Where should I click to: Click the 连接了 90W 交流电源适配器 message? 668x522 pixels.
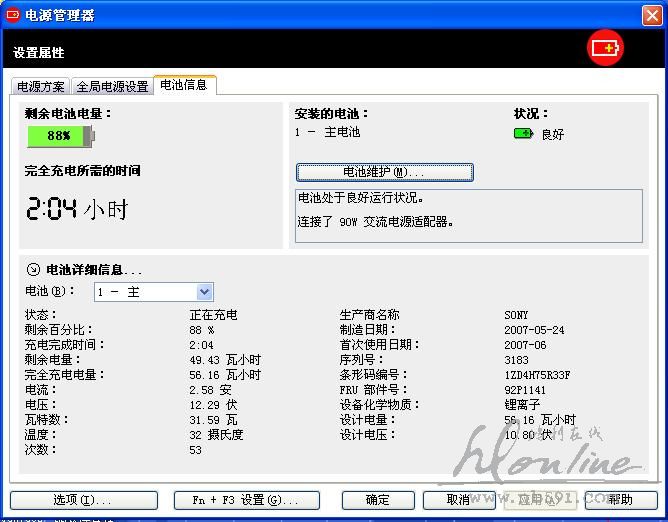click(375, 222)
